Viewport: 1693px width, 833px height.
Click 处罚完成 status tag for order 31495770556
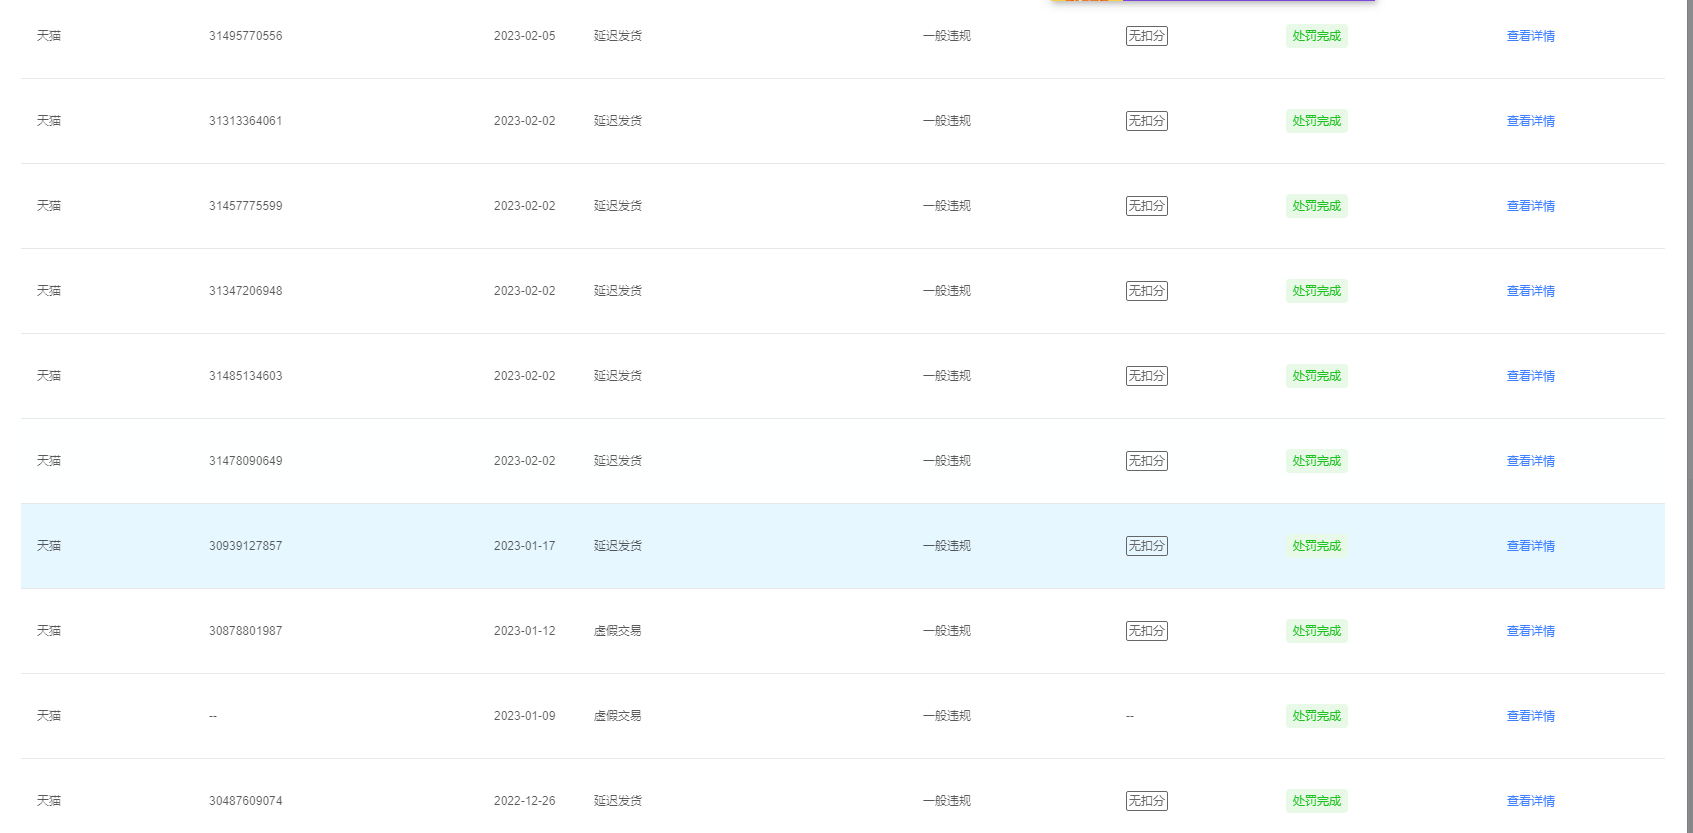[x=1316, y=36]
